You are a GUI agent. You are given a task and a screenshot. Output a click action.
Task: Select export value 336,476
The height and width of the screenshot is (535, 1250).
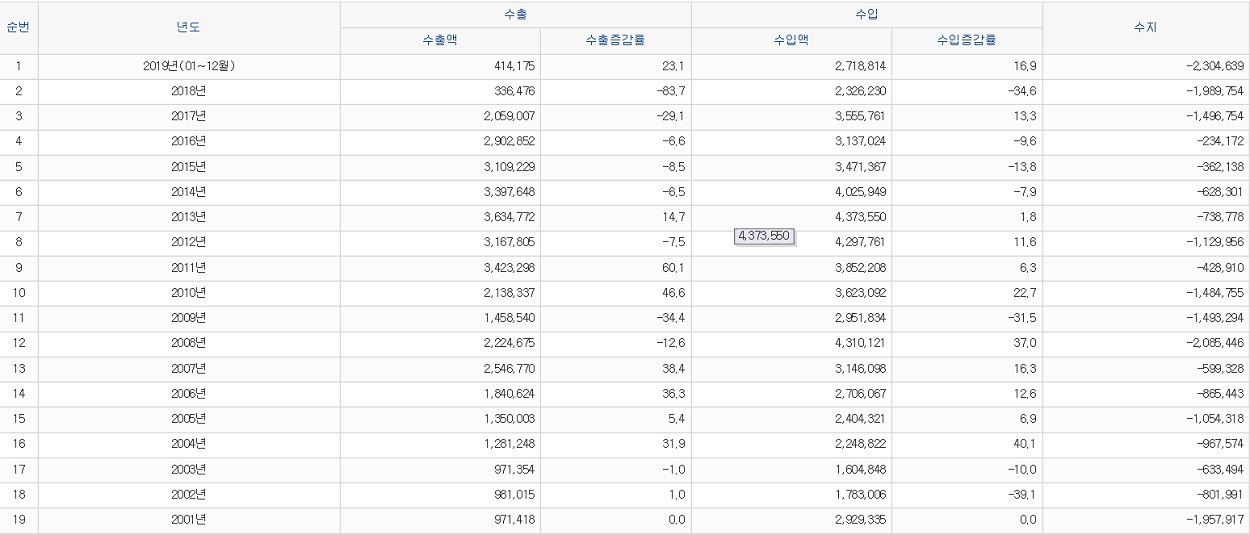[x=515, y=91]
